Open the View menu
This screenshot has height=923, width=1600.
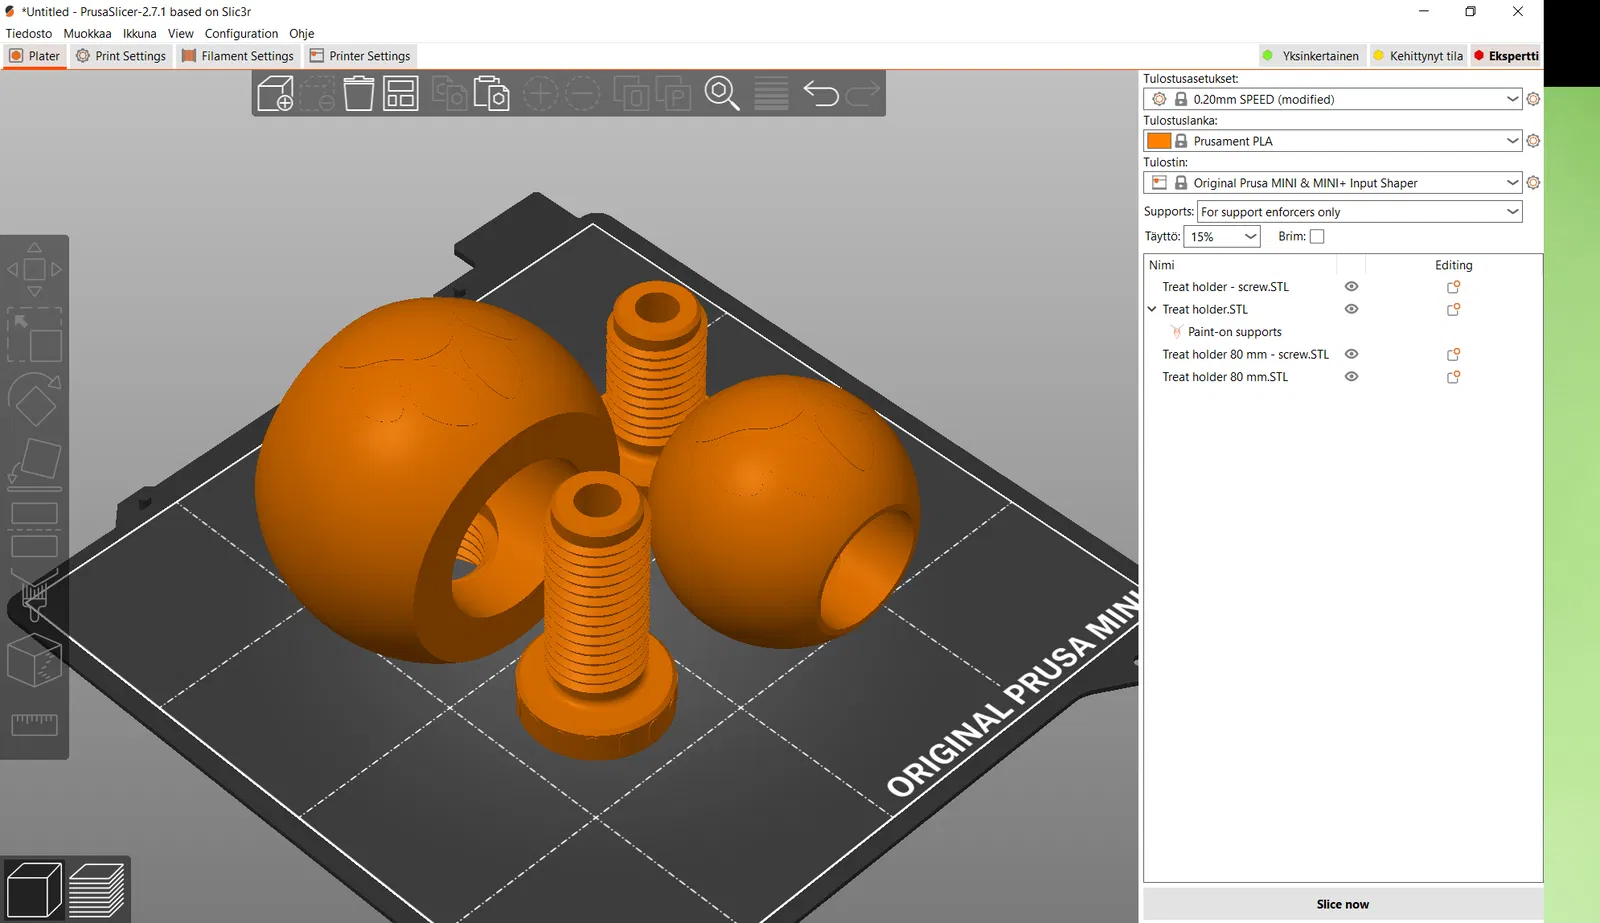[x=181, y=33]
